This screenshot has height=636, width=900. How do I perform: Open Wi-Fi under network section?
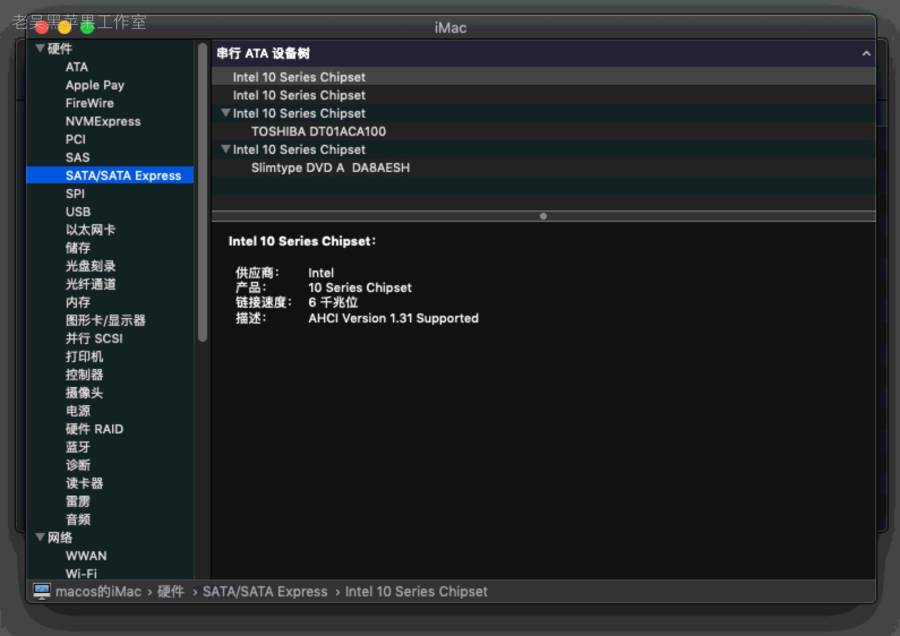pyautogui.click(x=81, y=573)
